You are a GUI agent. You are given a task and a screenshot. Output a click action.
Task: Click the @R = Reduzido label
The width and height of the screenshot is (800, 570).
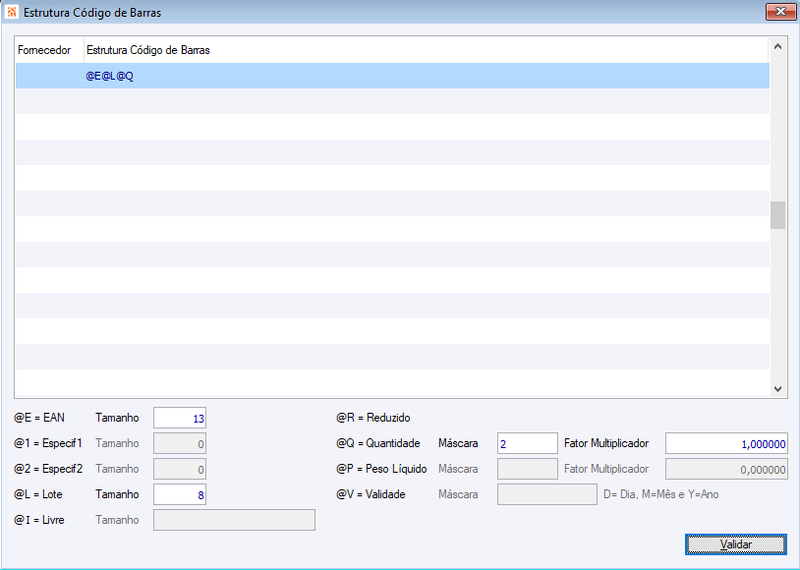(x=373, y=418)
